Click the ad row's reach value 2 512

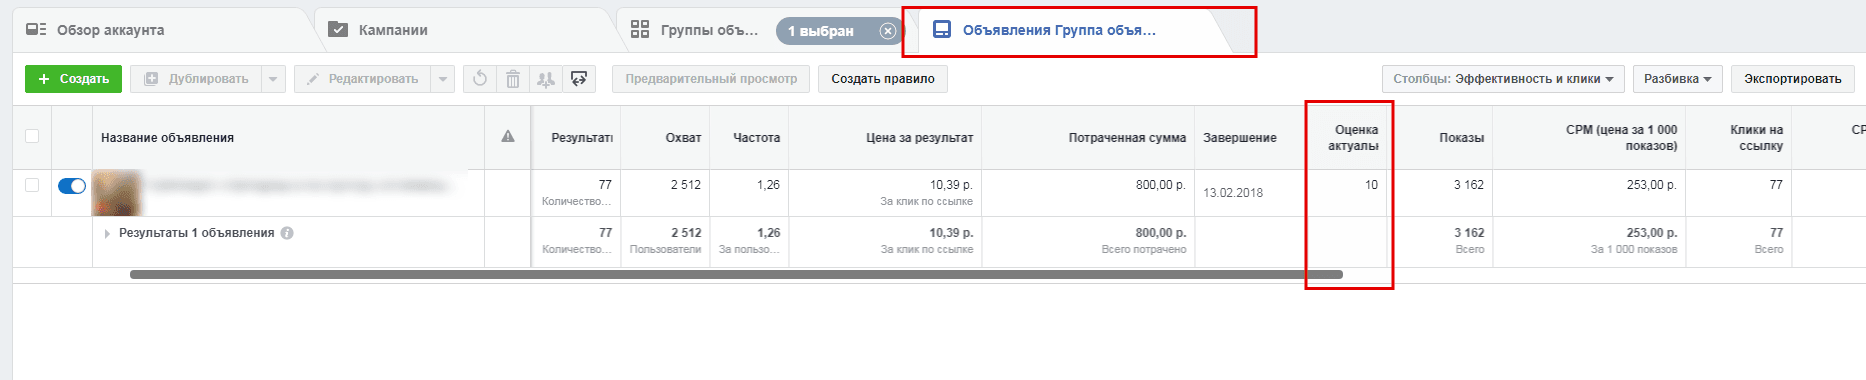tap(686, 185)
